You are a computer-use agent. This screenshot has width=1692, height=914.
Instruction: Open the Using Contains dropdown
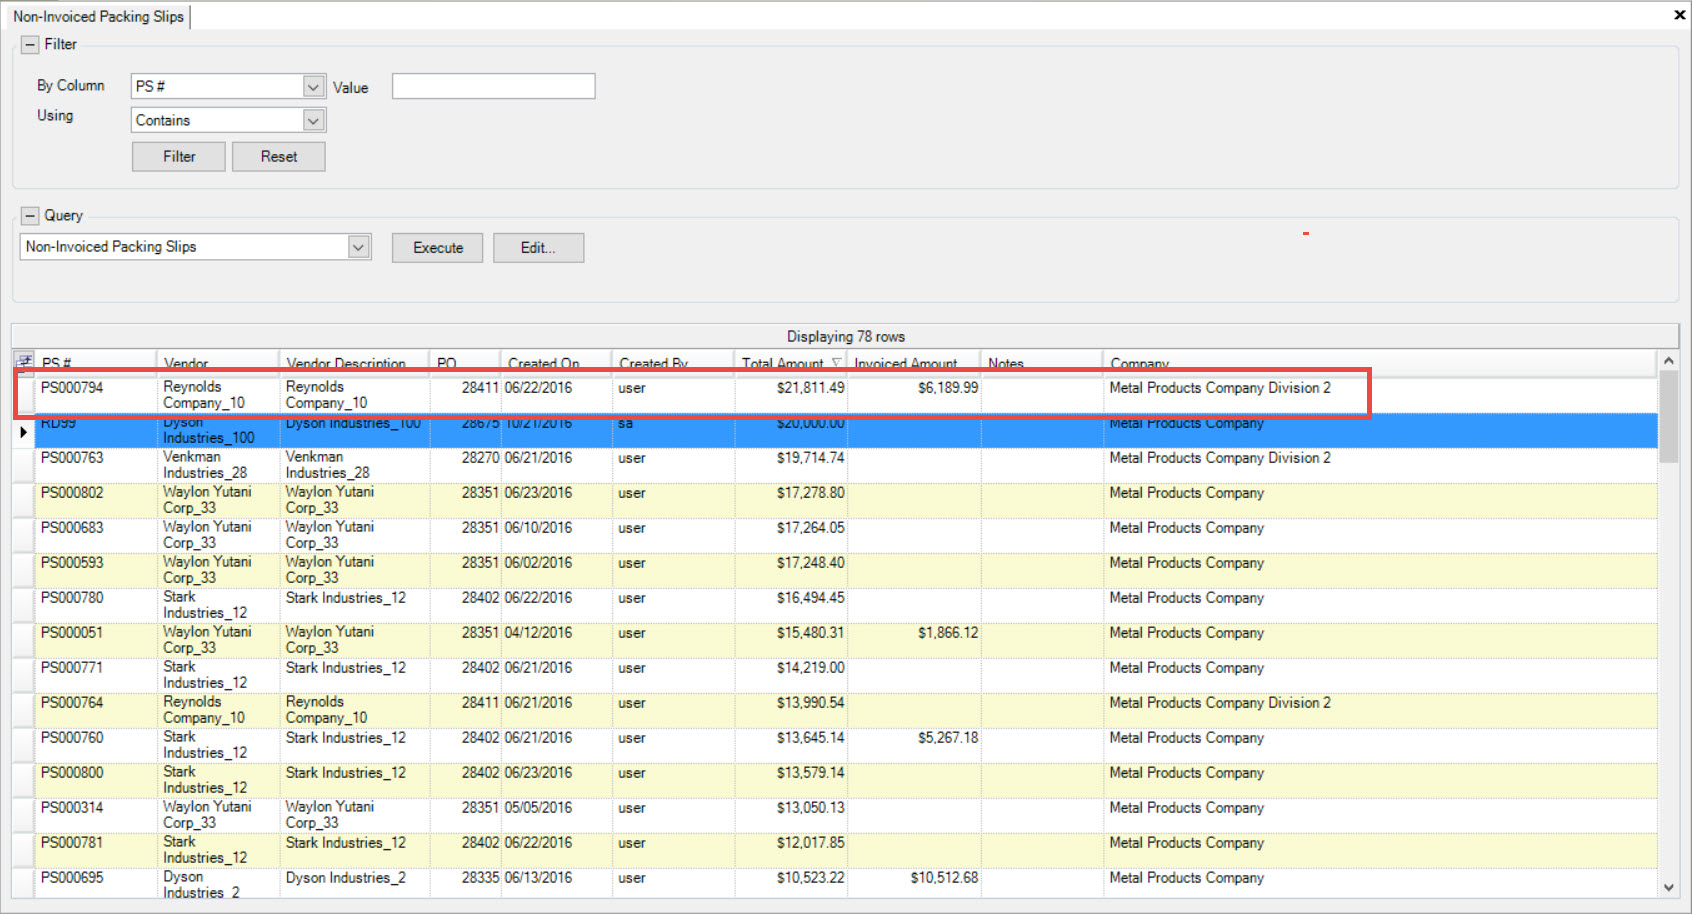313,120
